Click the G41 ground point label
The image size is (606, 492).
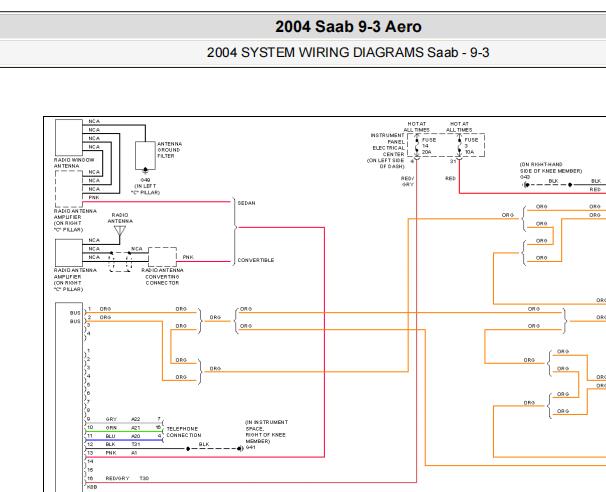coord(251,448)
